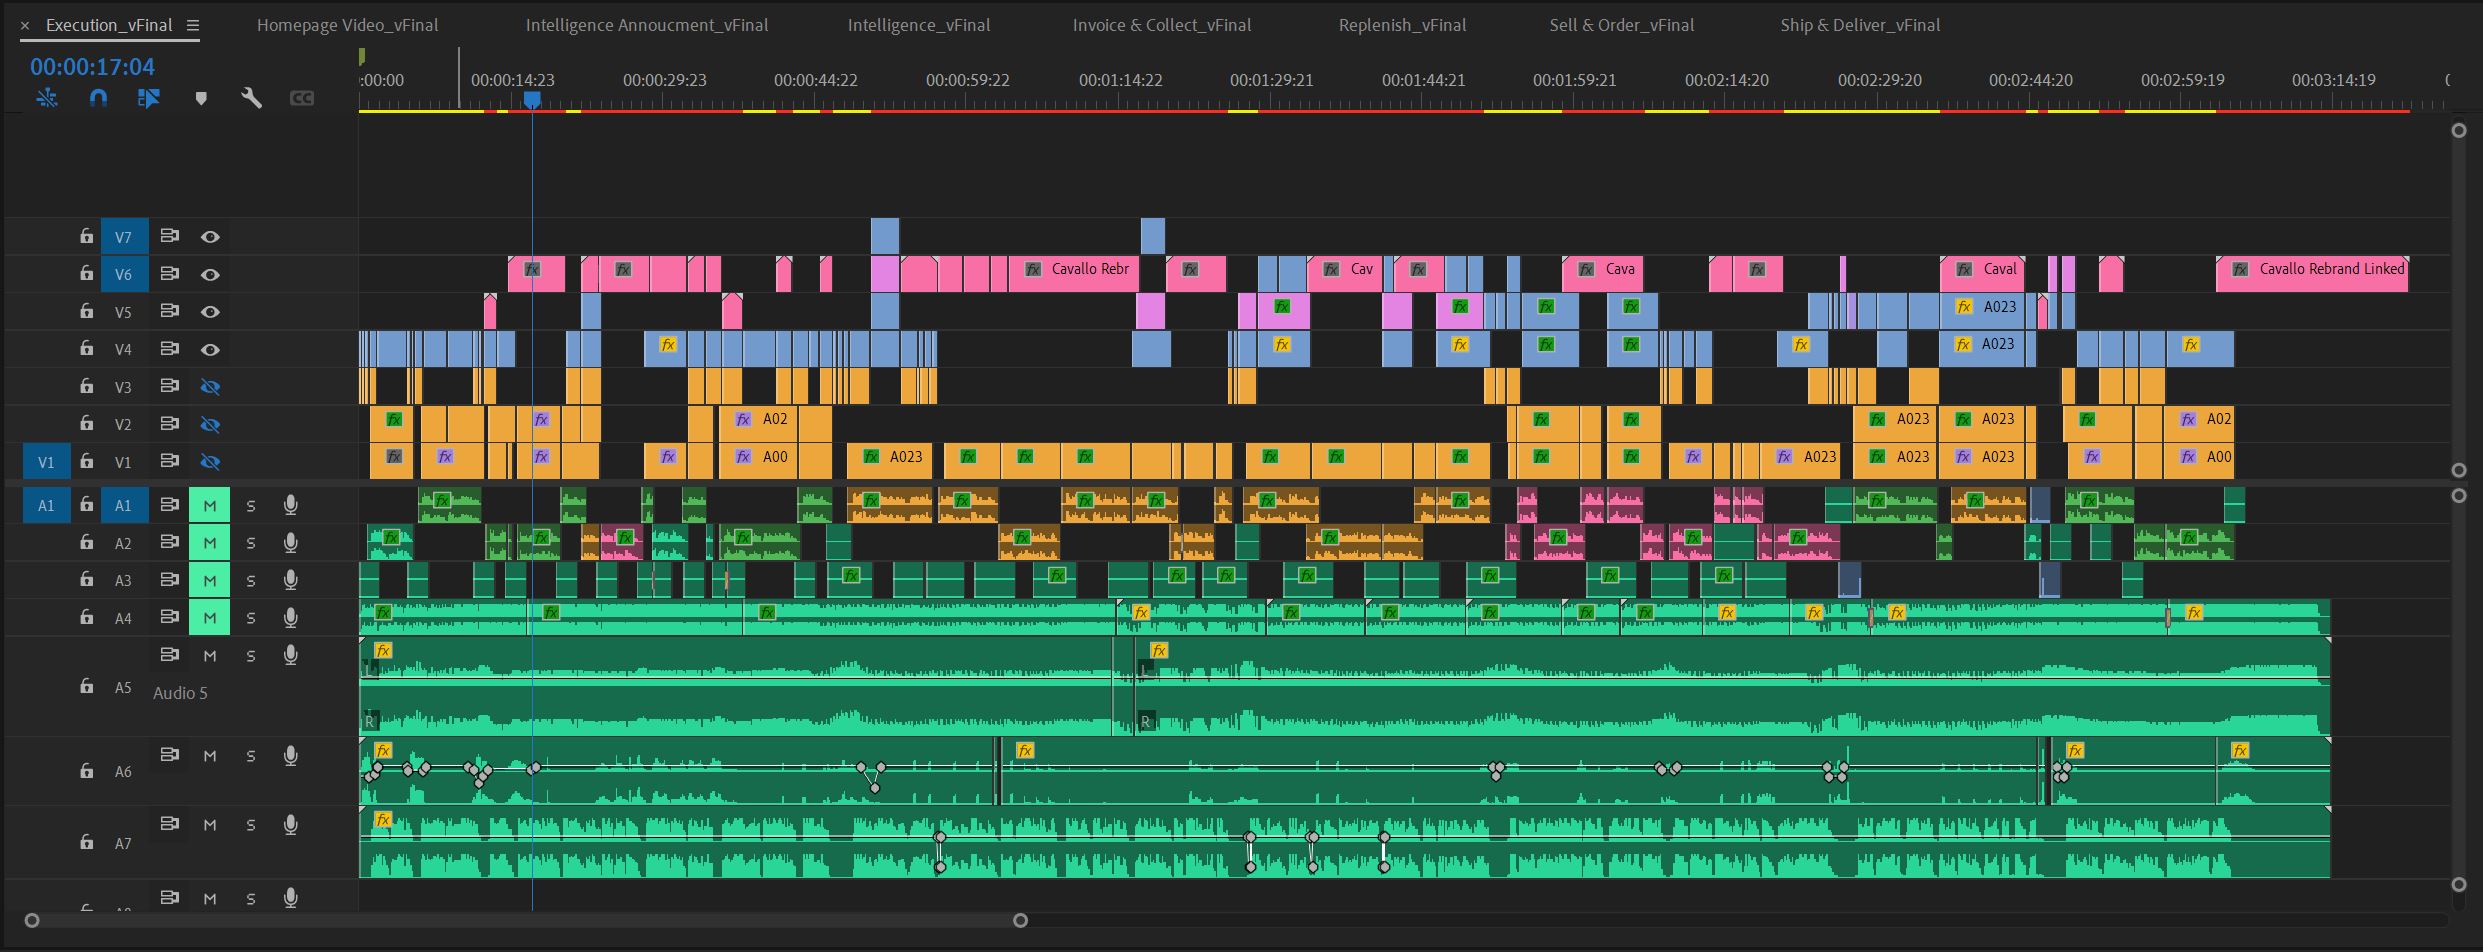Toggle the Linked Selection icon

149,98
